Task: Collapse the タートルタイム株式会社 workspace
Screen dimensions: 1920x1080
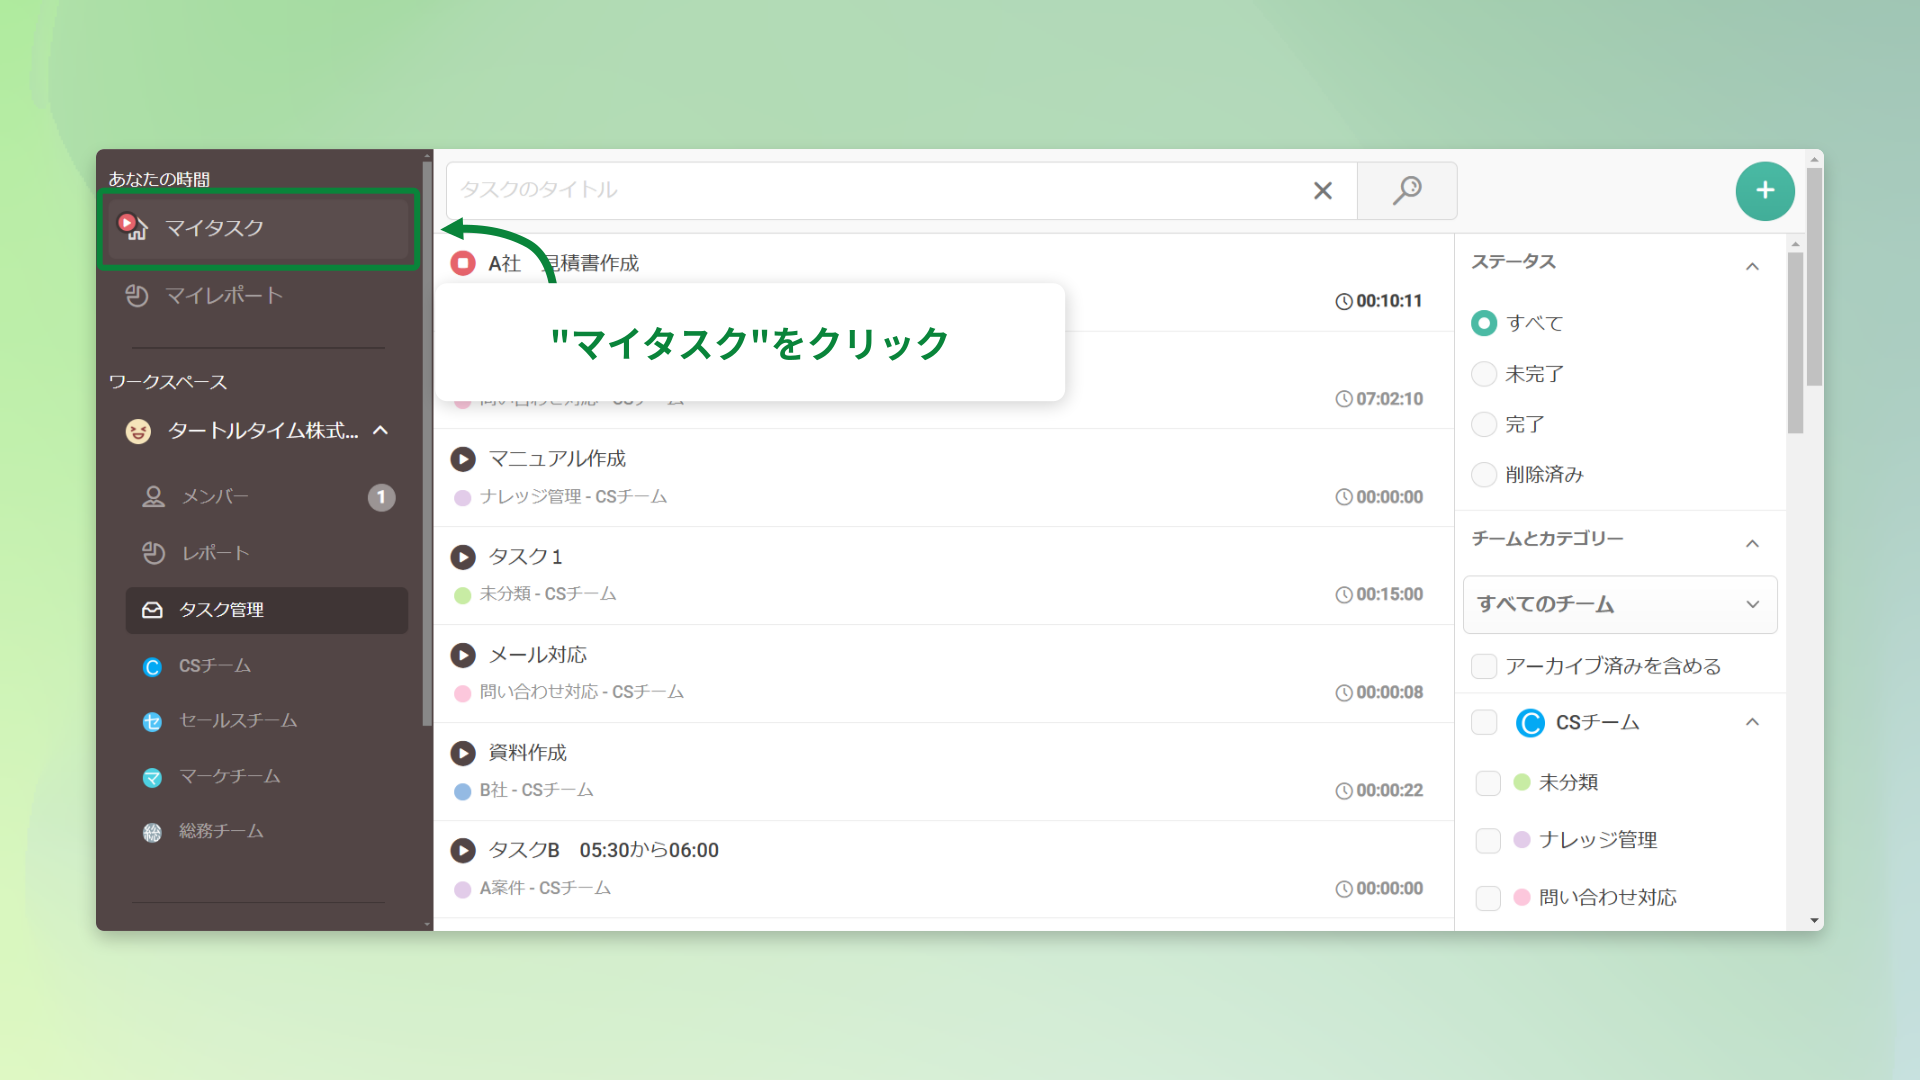Action: pyautogui.click(x=380, y=431)
